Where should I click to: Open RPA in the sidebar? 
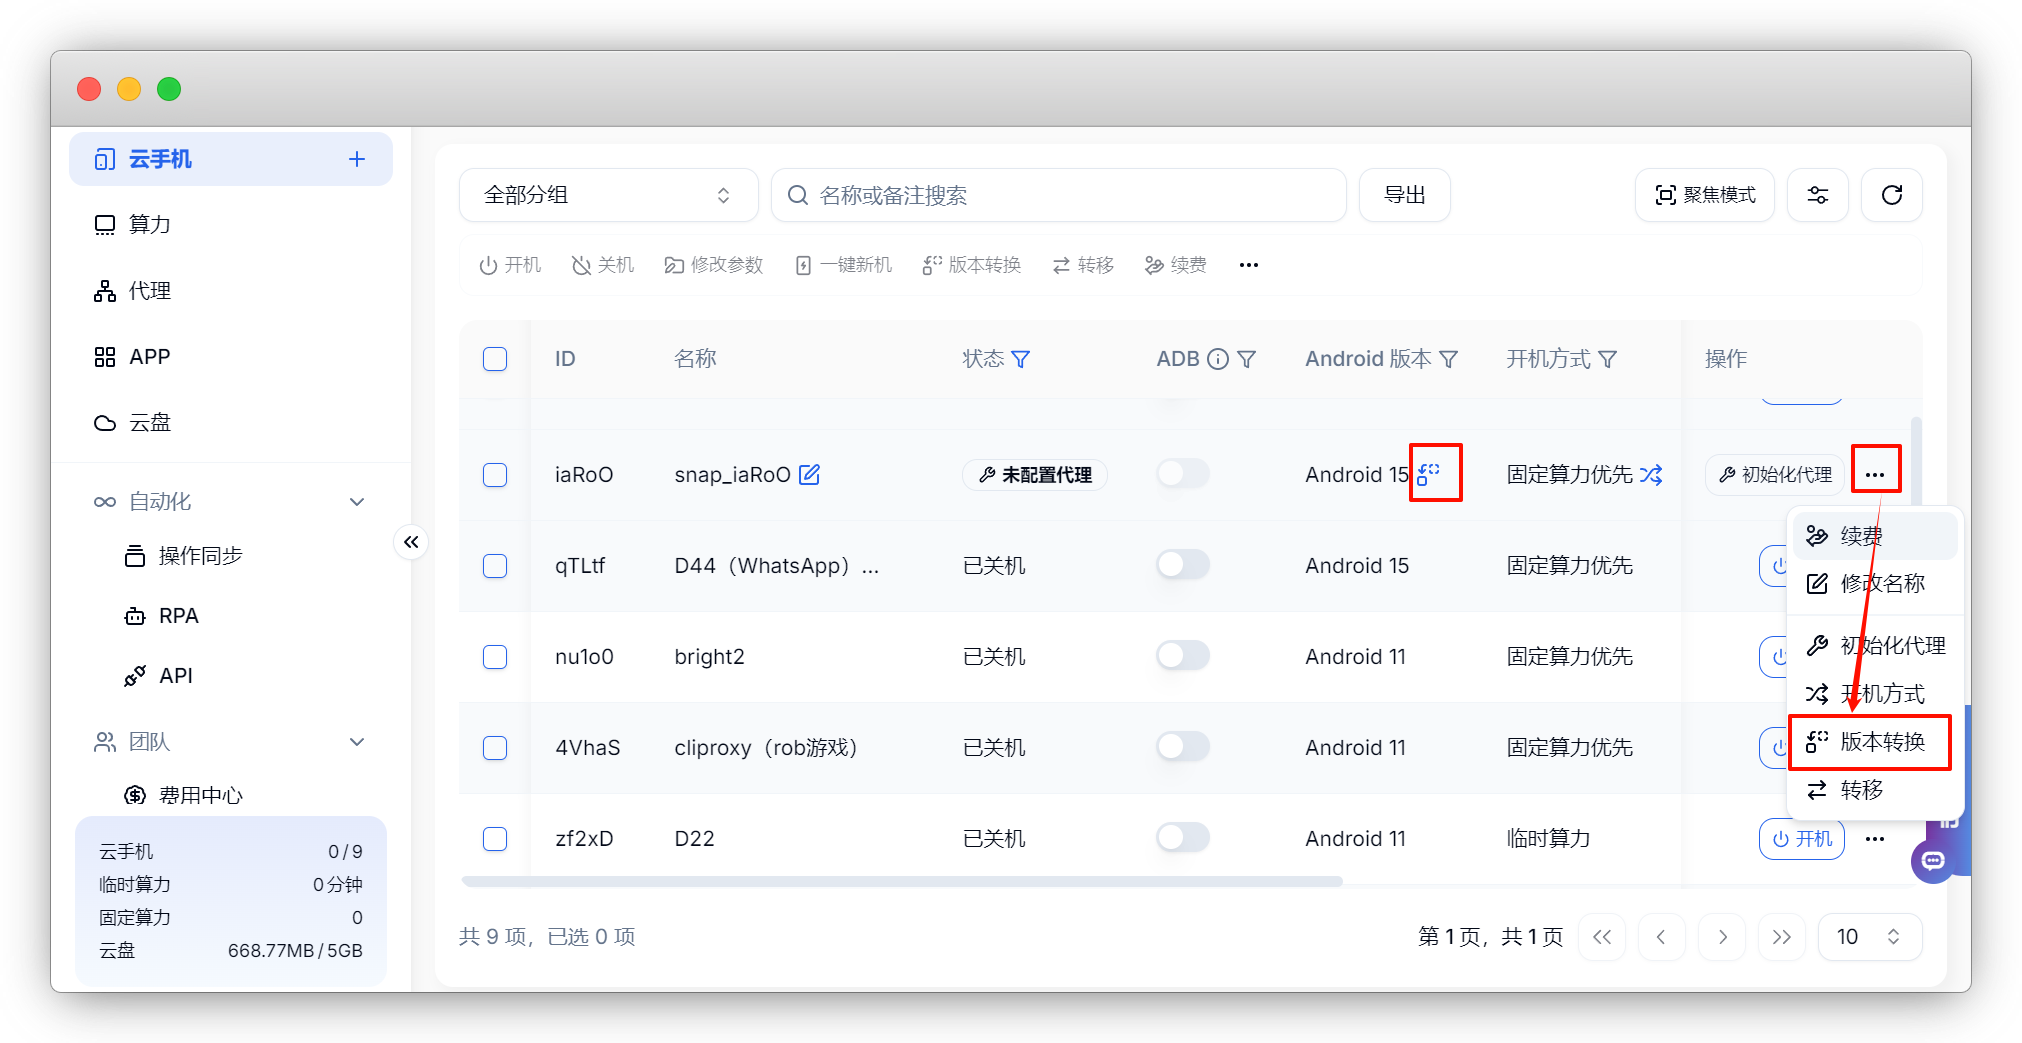click(162, 616)
